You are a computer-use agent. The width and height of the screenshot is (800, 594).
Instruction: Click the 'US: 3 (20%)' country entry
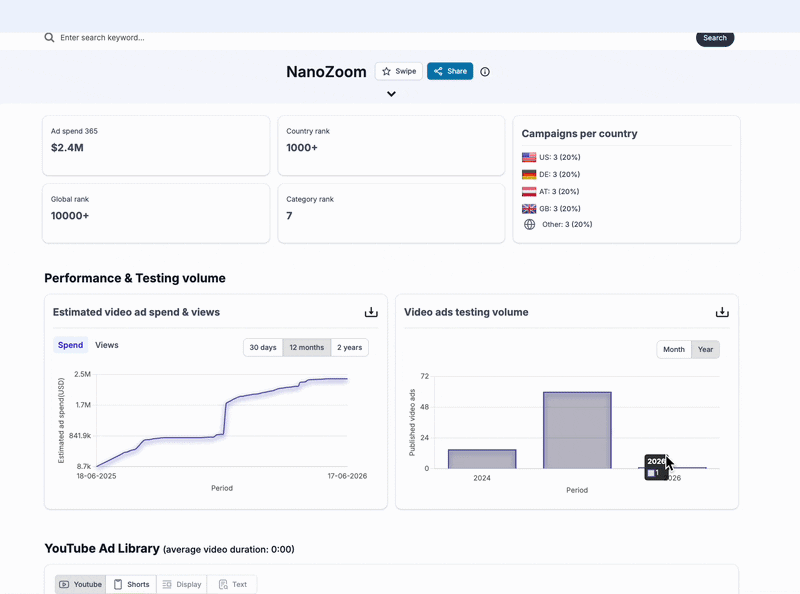(x=560, y=157)
